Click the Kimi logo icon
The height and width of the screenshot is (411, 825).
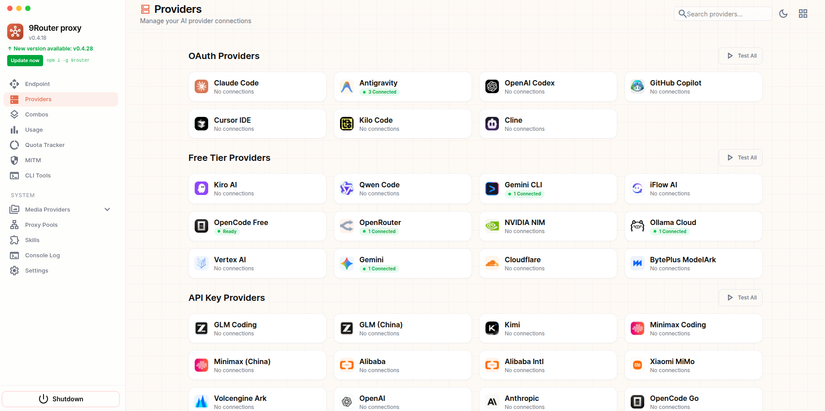pyautogui.click(x=492, y=328)
